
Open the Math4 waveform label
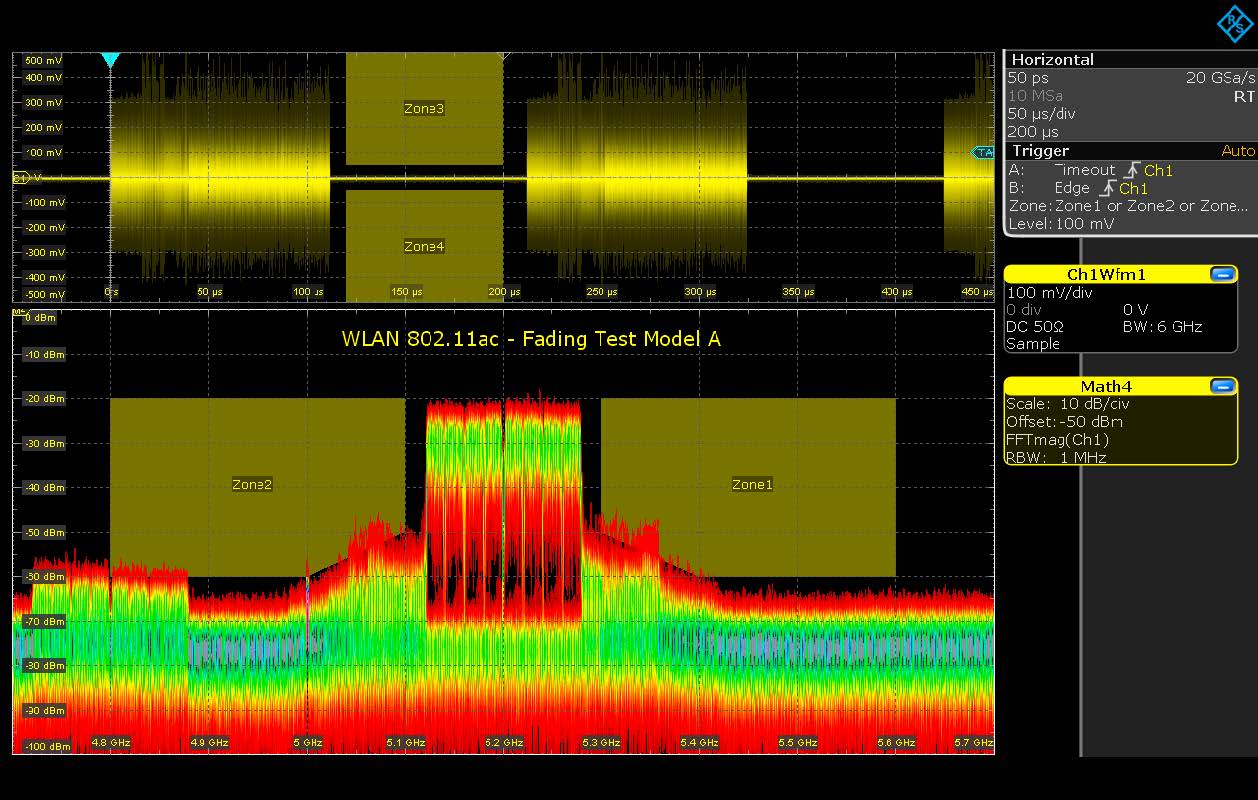point(1105,386)
